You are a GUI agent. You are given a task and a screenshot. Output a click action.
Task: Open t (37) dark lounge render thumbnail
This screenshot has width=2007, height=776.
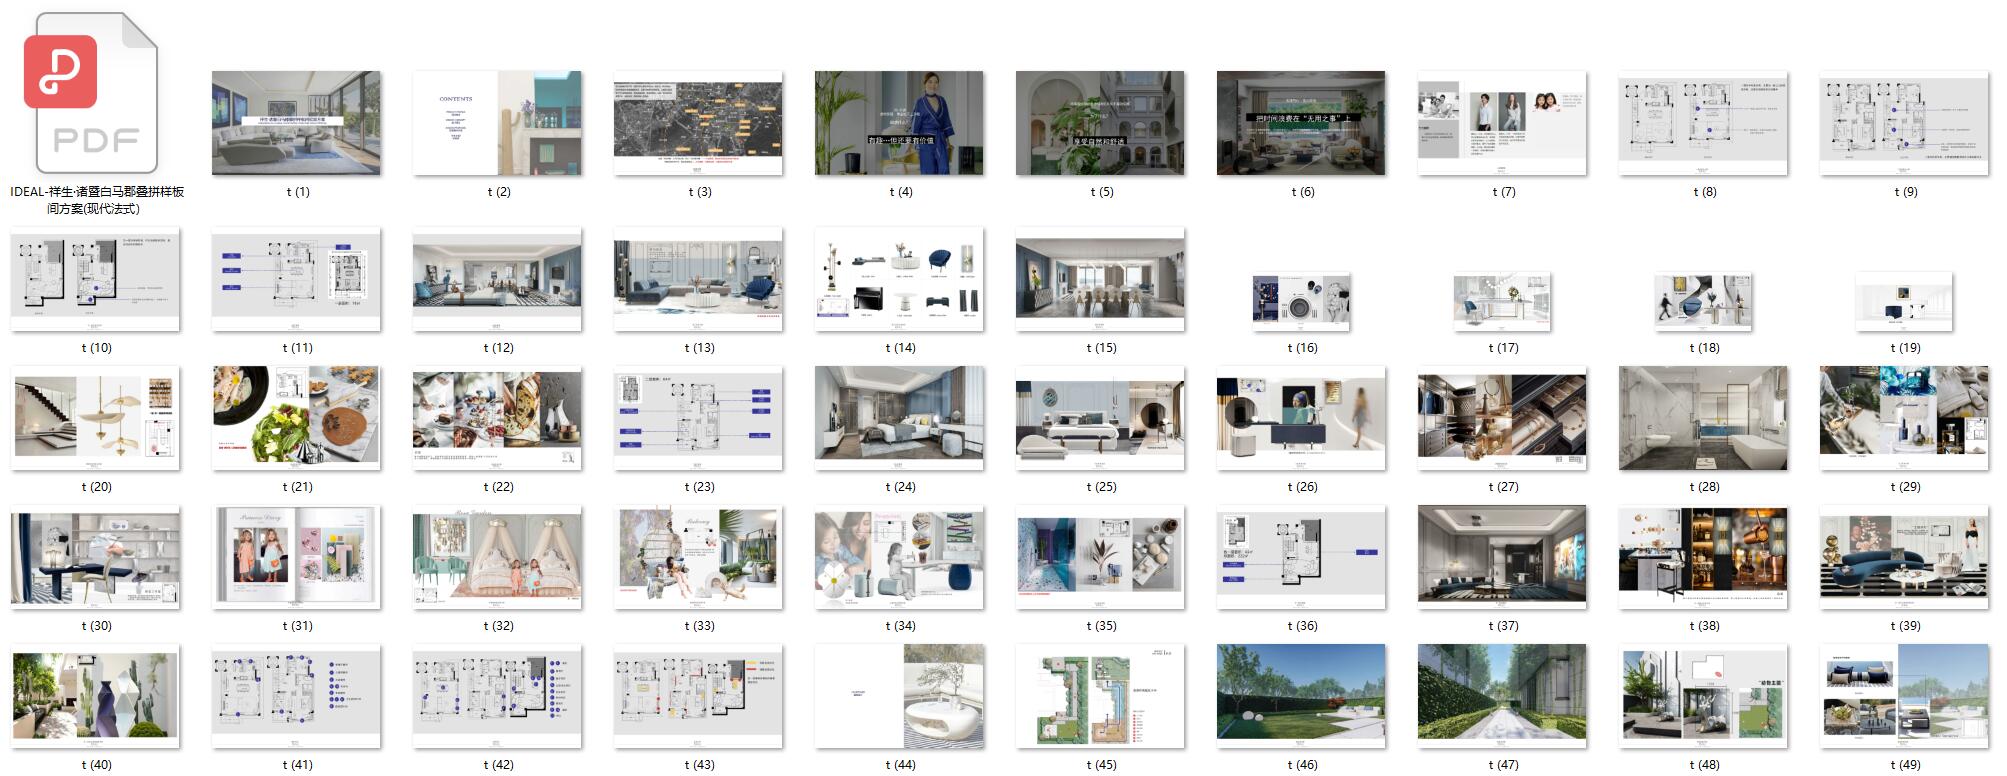tap(1502, 557)
